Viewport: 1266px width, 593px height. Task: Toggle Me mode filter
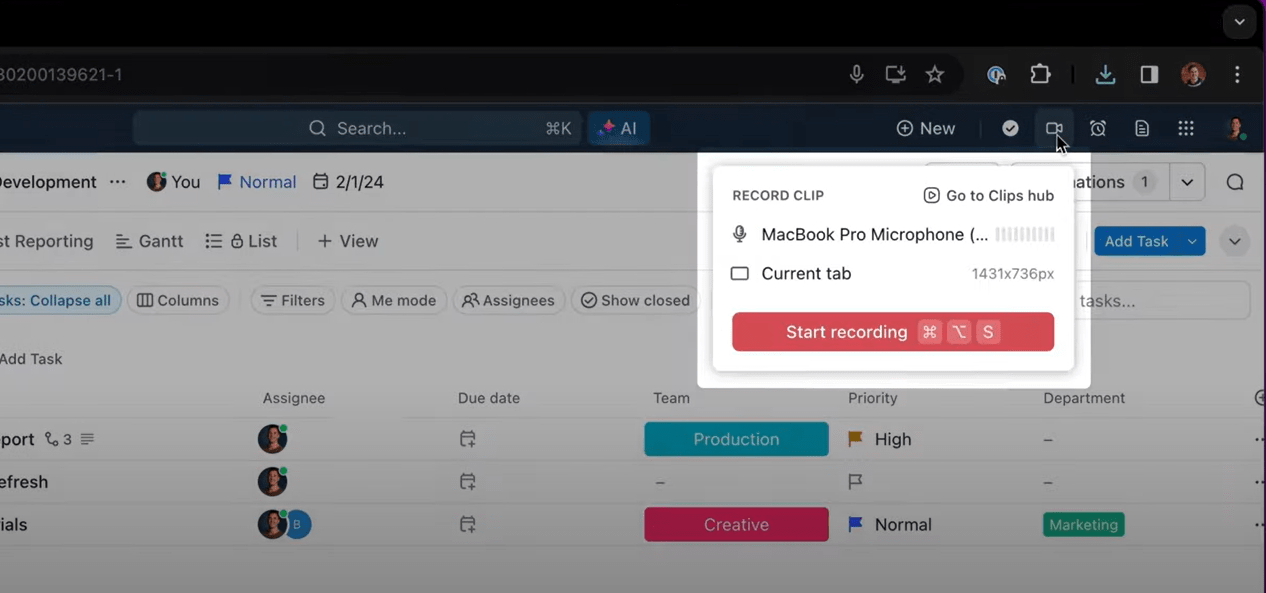click(x=394, y=300)
